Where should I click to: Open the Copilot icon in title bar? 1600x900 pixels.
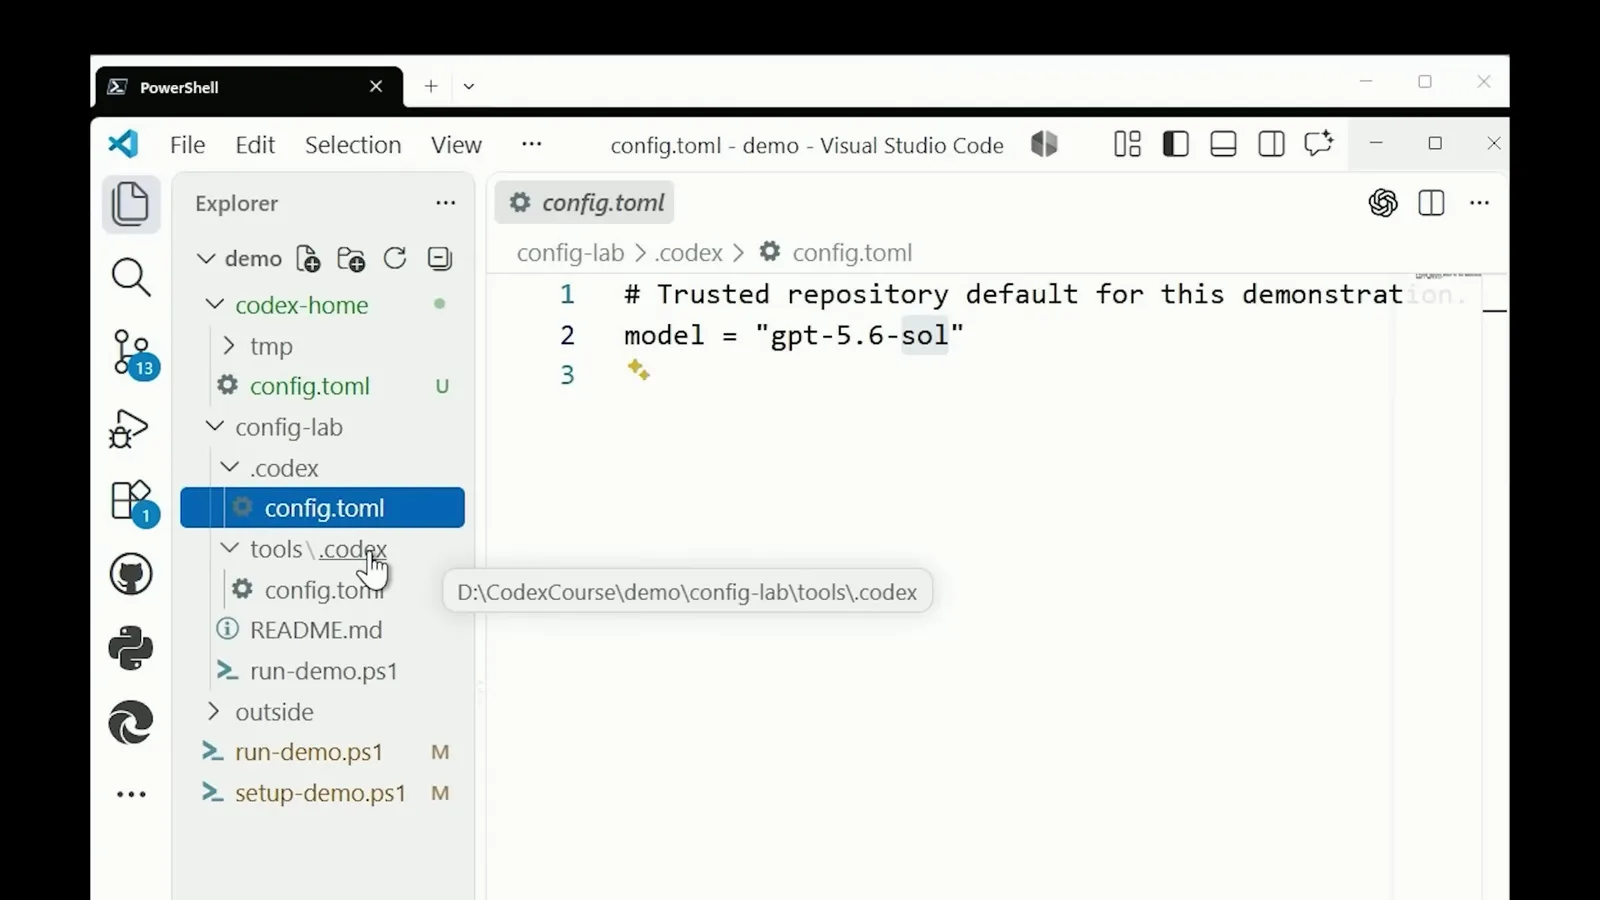tap(1044, 145)
